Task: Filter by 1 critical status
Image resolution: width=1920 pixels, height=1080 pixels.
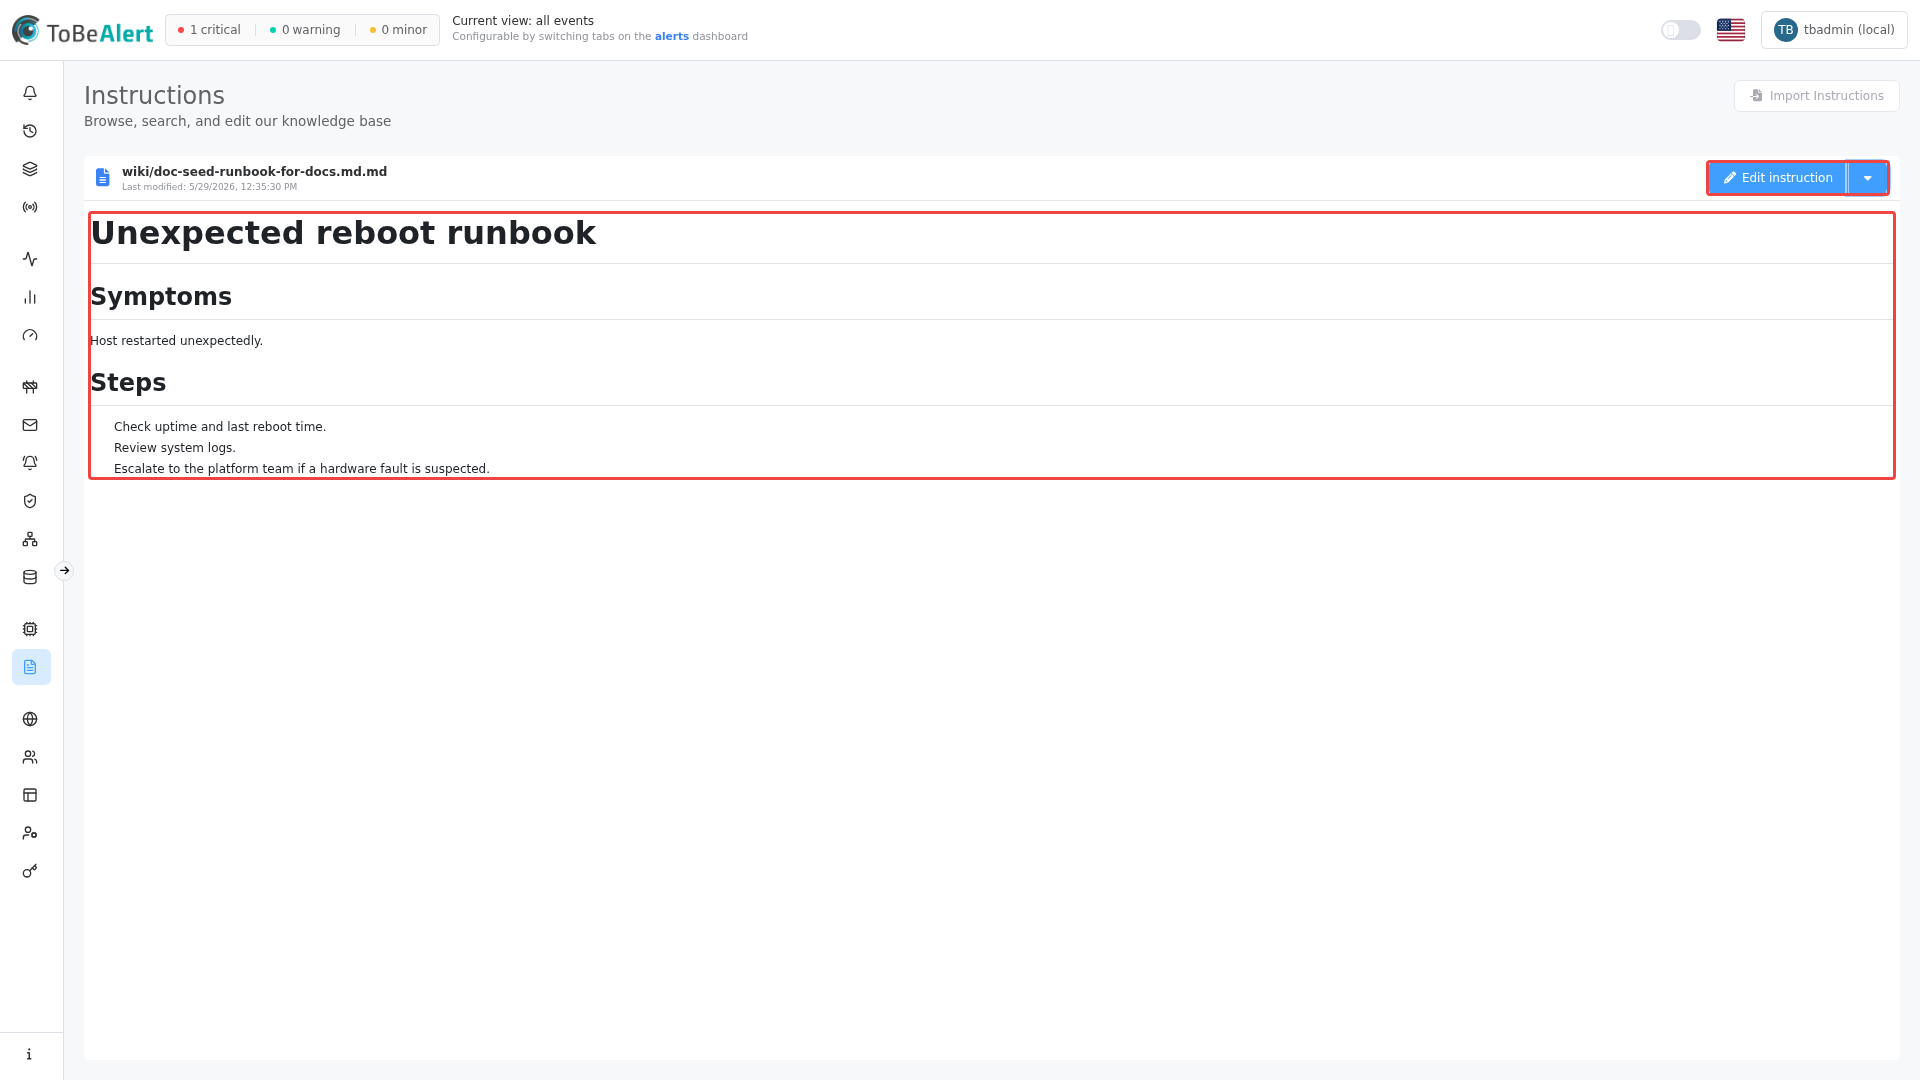Action: (x=209, y=30)
